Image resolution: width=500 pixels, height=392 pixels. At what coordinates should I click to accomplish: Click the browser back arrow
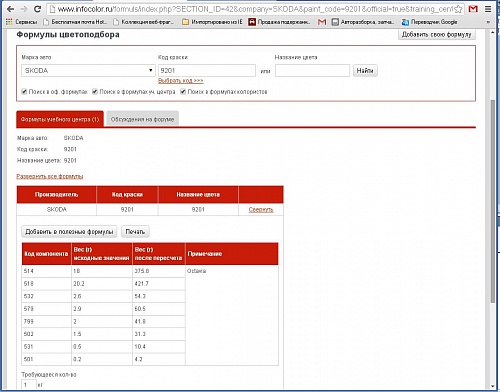pos(10,9)
